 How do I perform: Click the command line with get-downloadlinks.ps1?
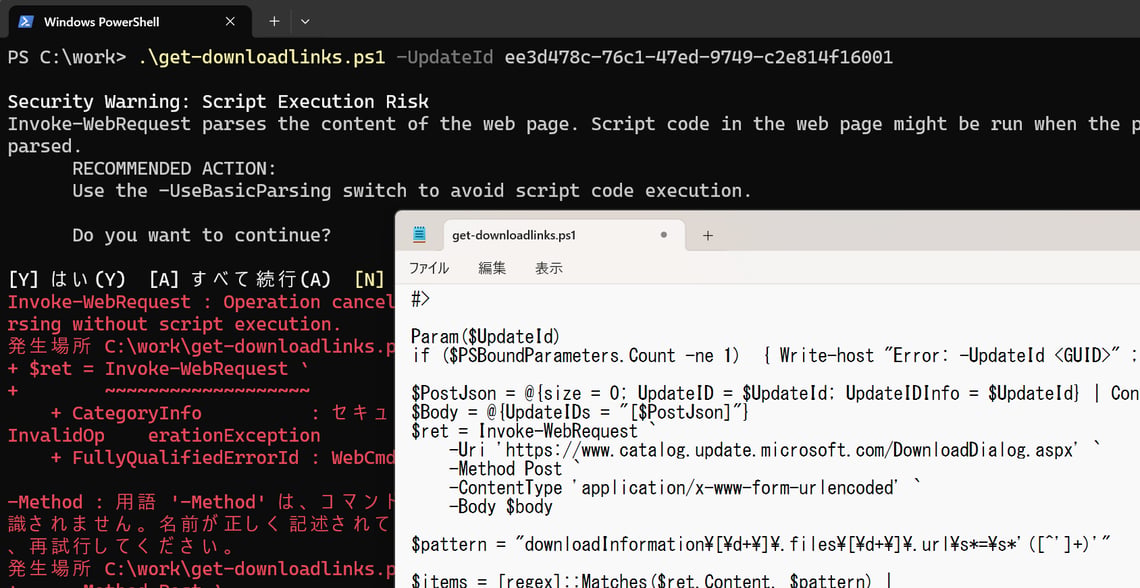(x=450, y=57)
